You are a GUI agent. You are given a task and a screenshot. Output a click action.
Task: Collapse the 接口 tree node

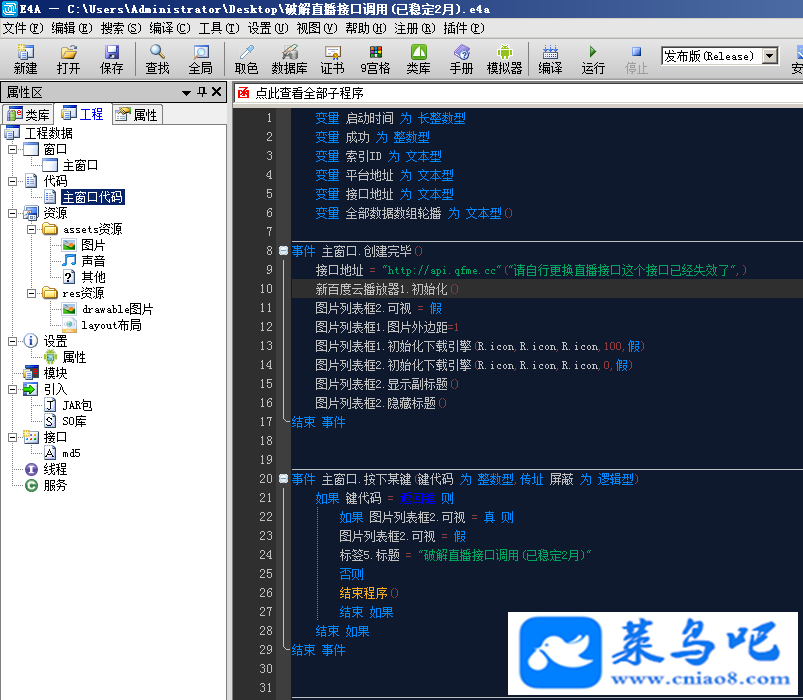click(x=12, y=437)
